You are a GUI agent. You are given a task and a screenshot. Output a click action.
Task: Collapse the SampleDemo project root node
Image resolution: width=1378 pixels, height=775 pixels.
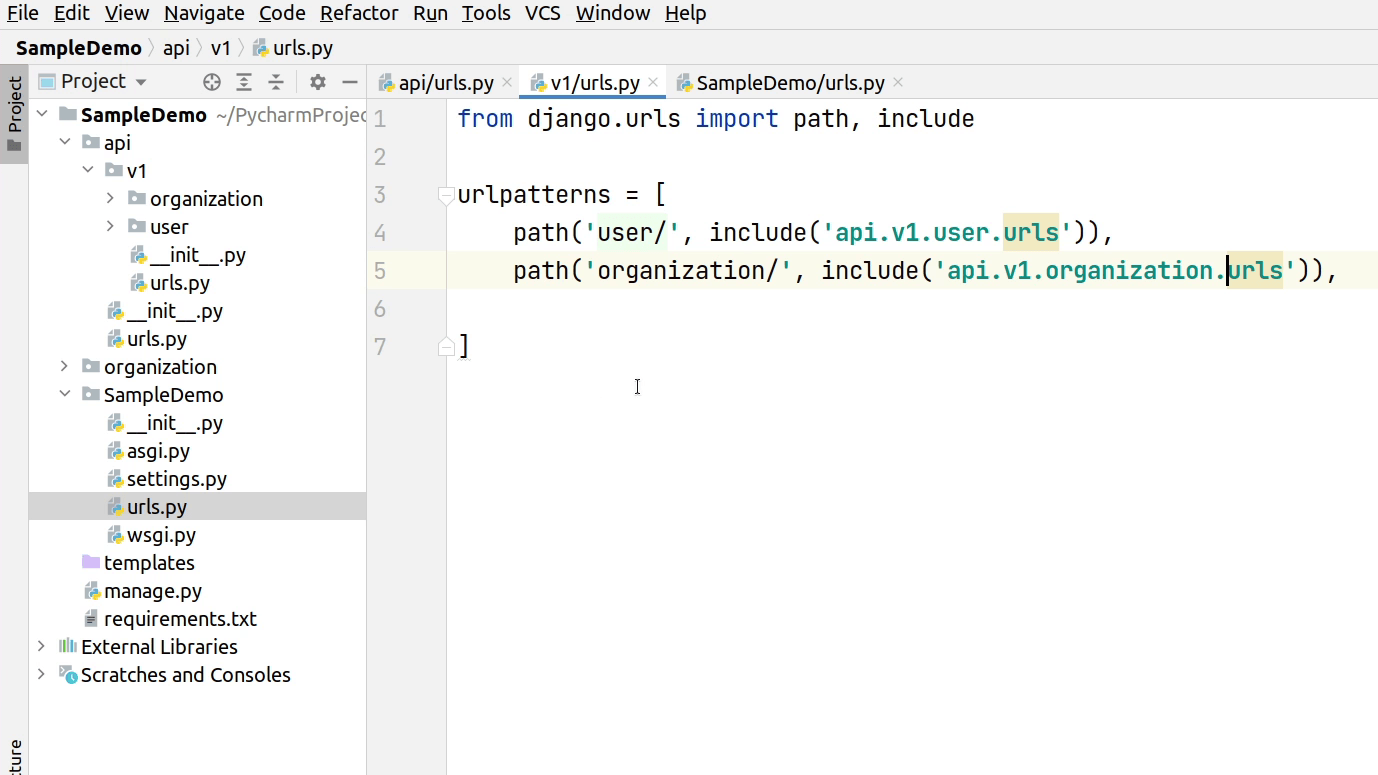pyautogui.click(x=41, y=114)
